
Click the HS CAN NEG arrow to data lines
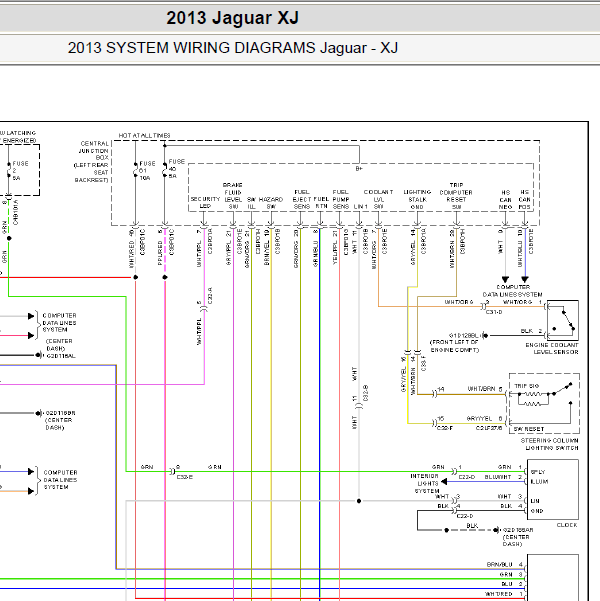coord(505,279)
